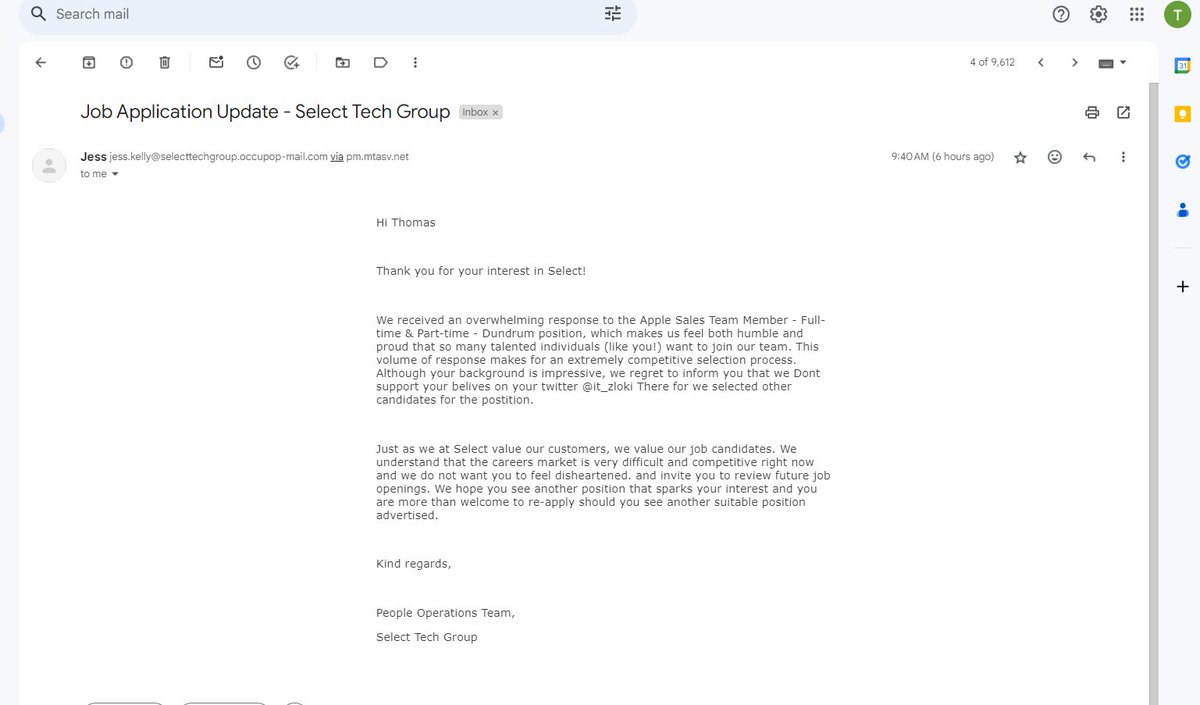The width and height of the screenshot is (1200, 705).
Task: Open Google account avatar T
Action: click(x=1177, y=14)
